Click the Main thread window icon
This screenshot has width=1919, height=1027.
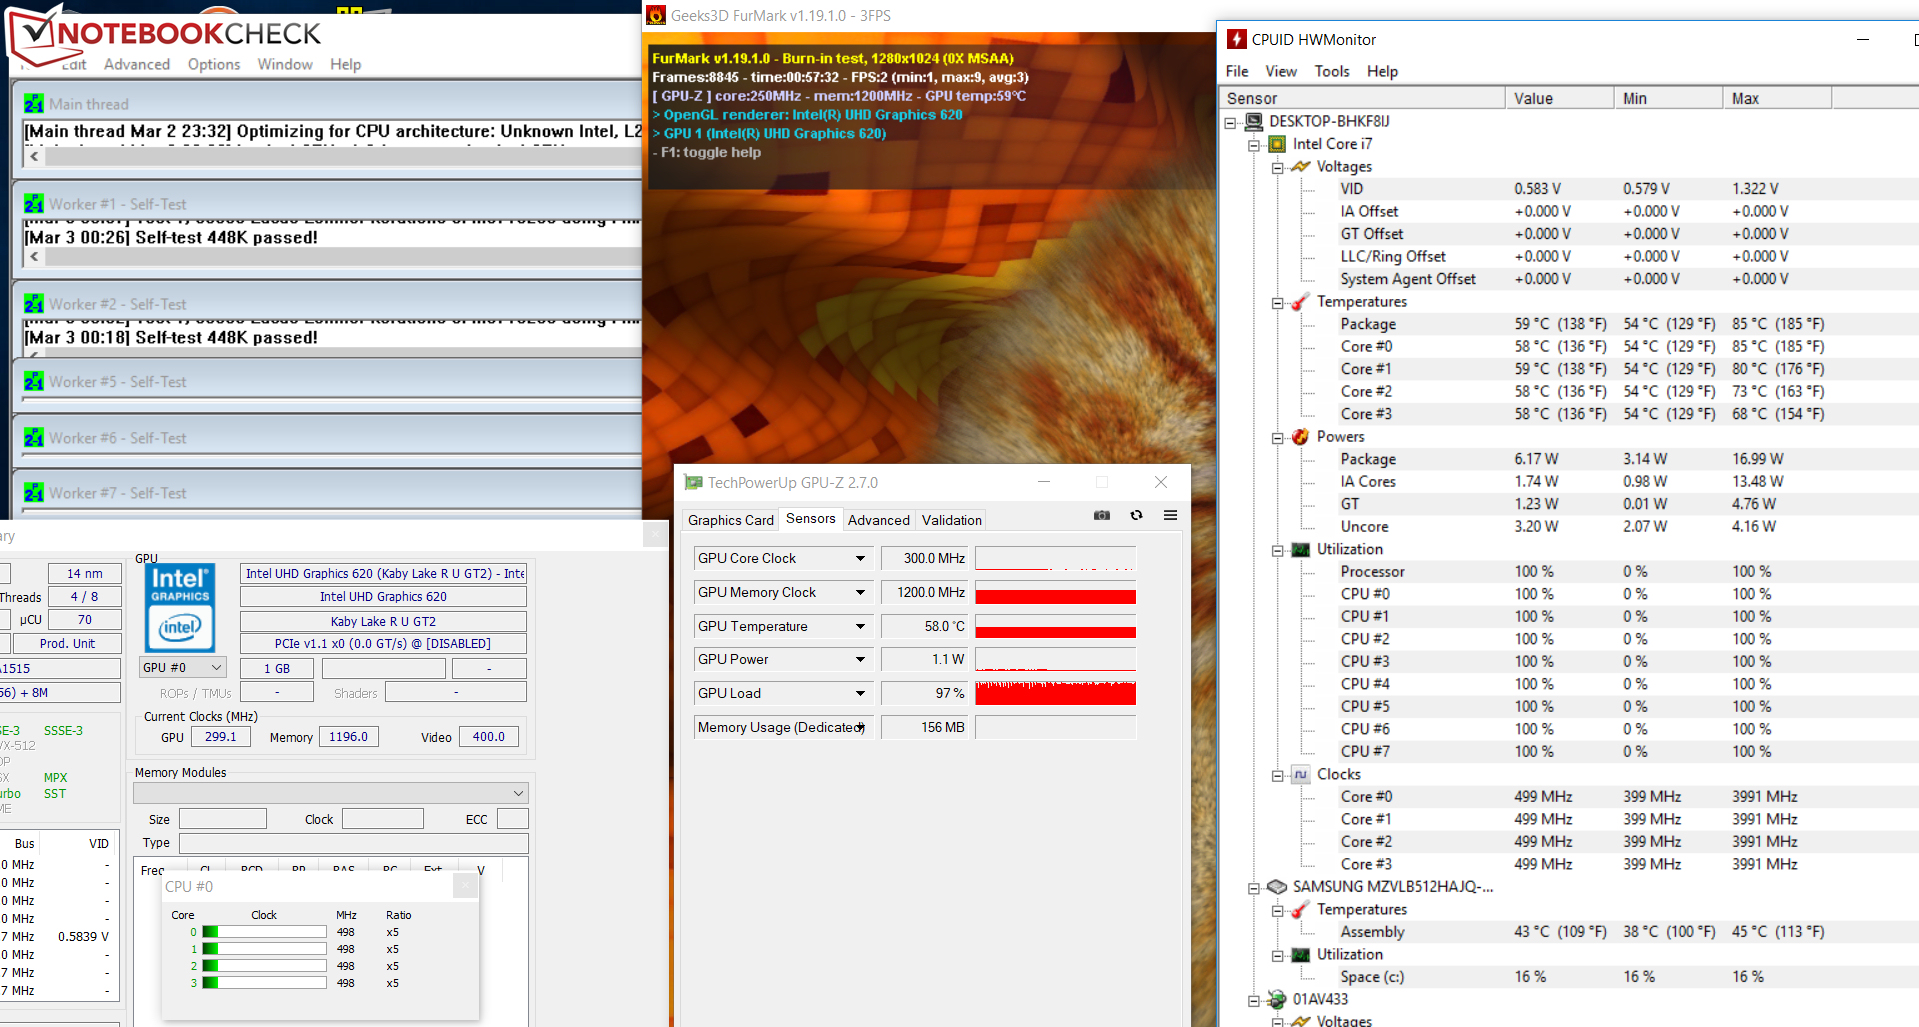(x=34, y=103)
